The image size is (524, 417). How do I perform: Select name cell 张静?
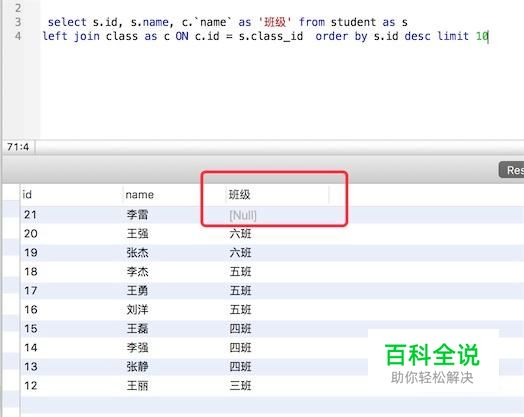137,367
